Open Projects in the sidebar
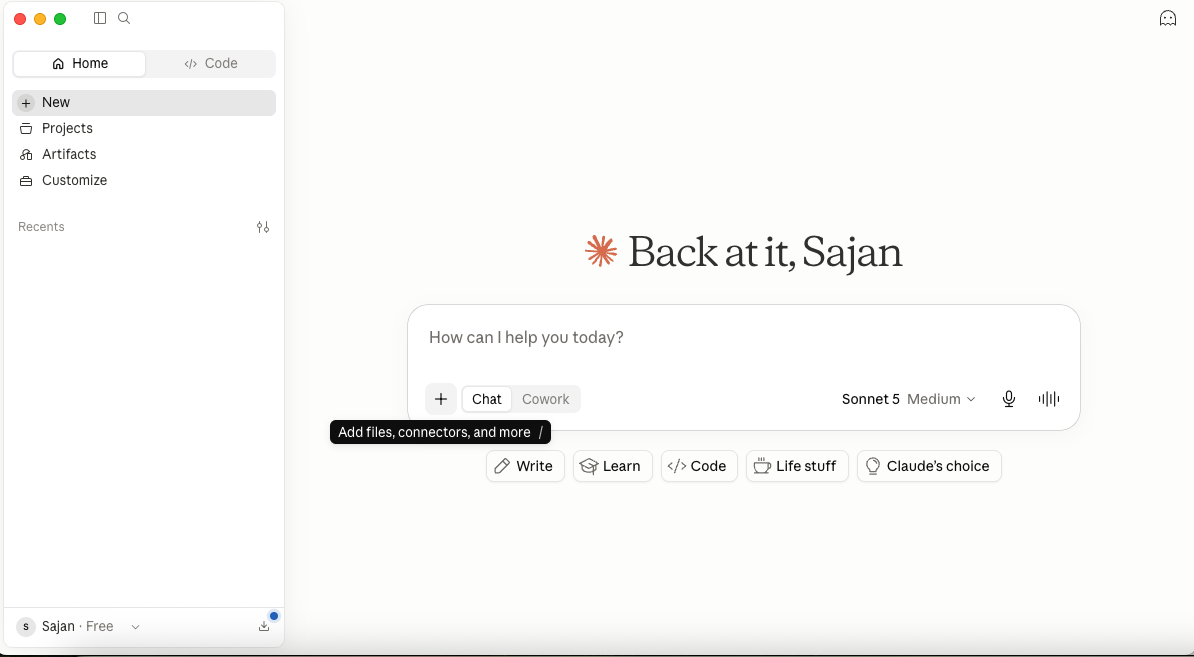The image size is (1194, 657). tap(144, 129)
